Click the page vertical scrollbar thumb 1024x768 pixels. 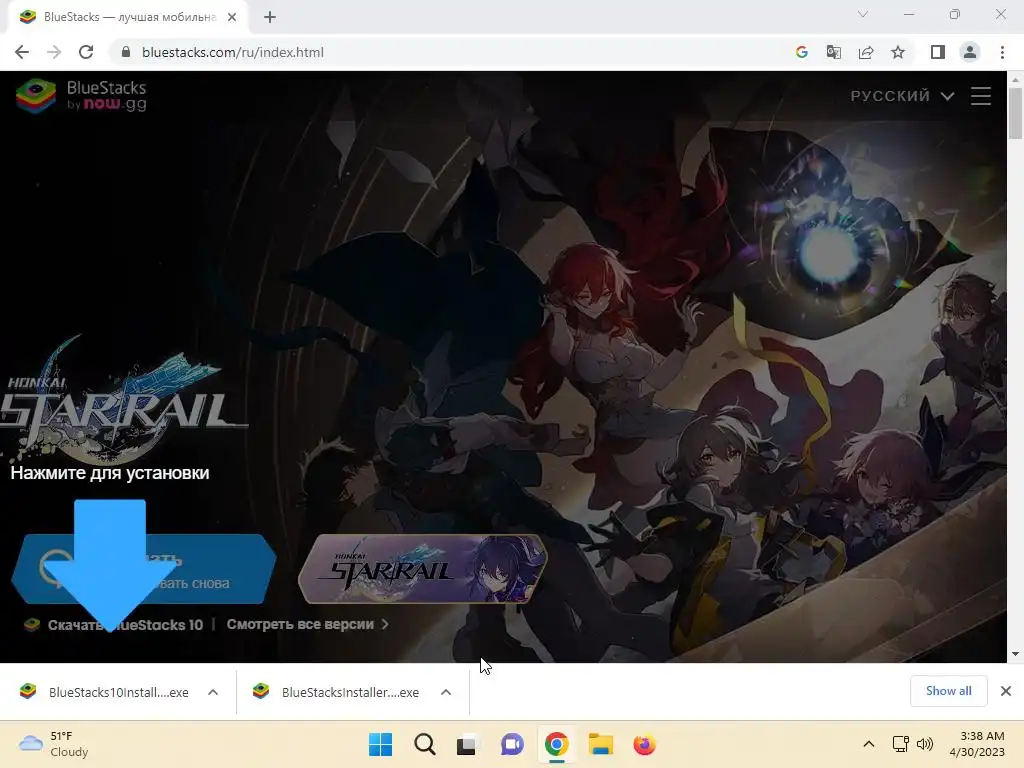click(x=1015, y=113)
